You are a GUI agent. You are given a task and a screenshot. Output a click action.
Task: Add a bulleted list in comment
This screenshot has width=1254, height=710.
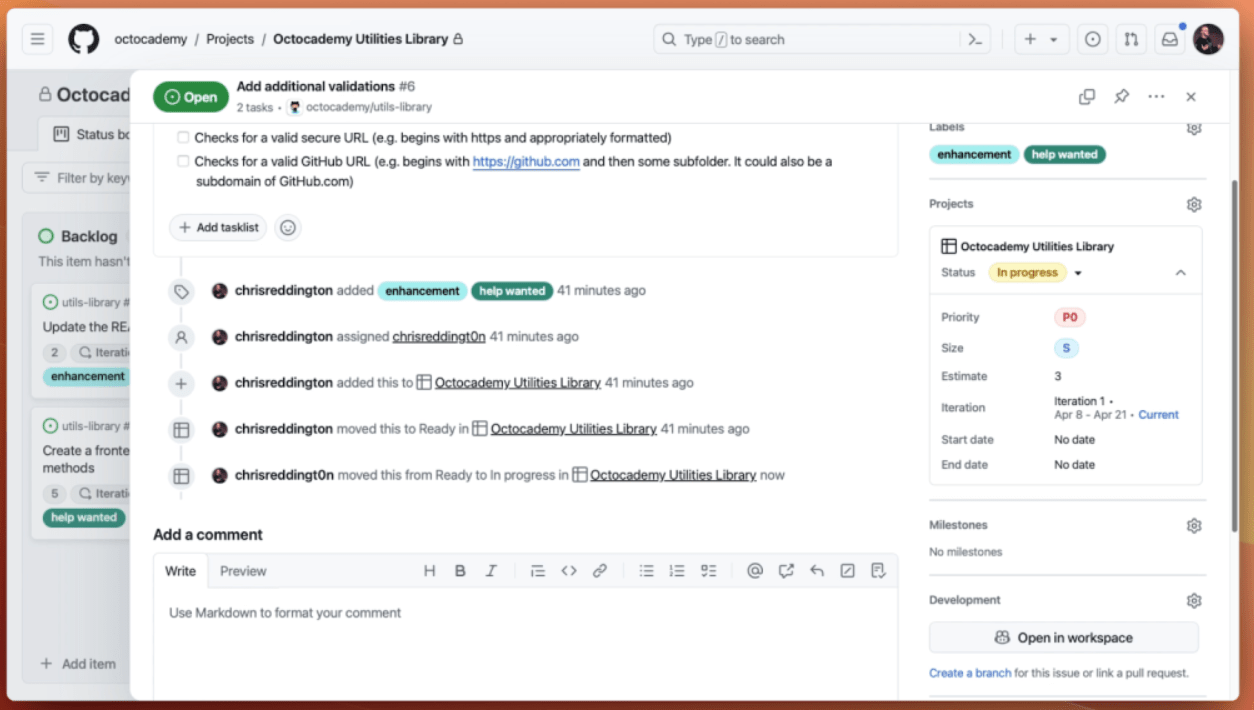point(647,571)
